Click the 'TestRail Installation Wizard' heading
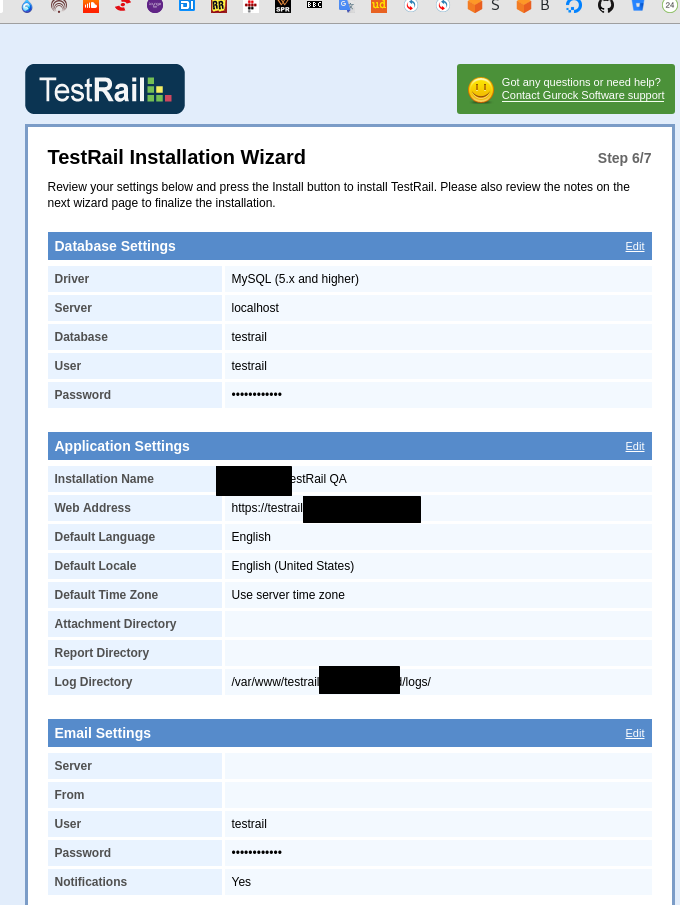The width and height of the screenshot is (680, 905). (x=176, y=157)
